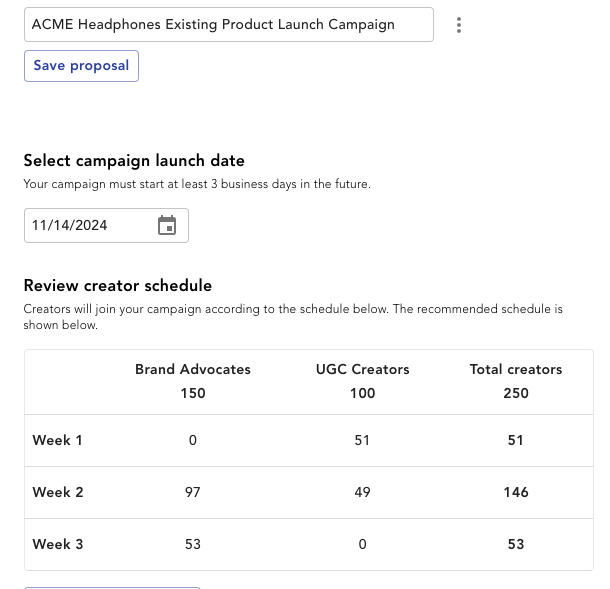This screenshot has width=610, height=589.
Task: Click the launch date field 11/14/2024
Action: click(106, 225)
